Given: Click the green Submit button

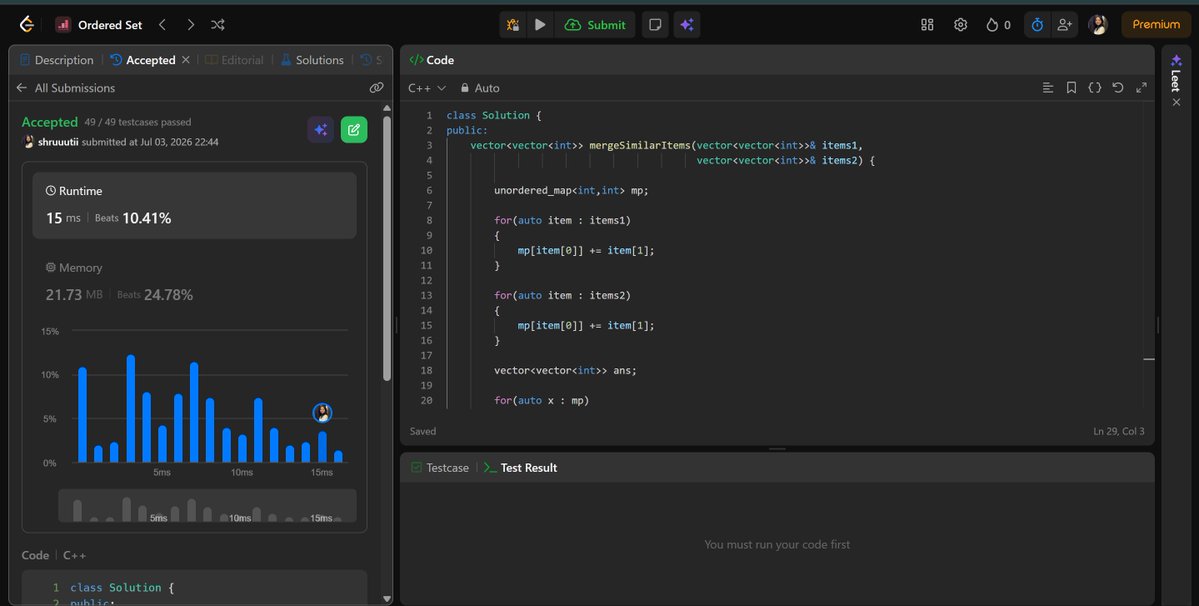Looking at the screenshot, I should [x=595, y=25].
